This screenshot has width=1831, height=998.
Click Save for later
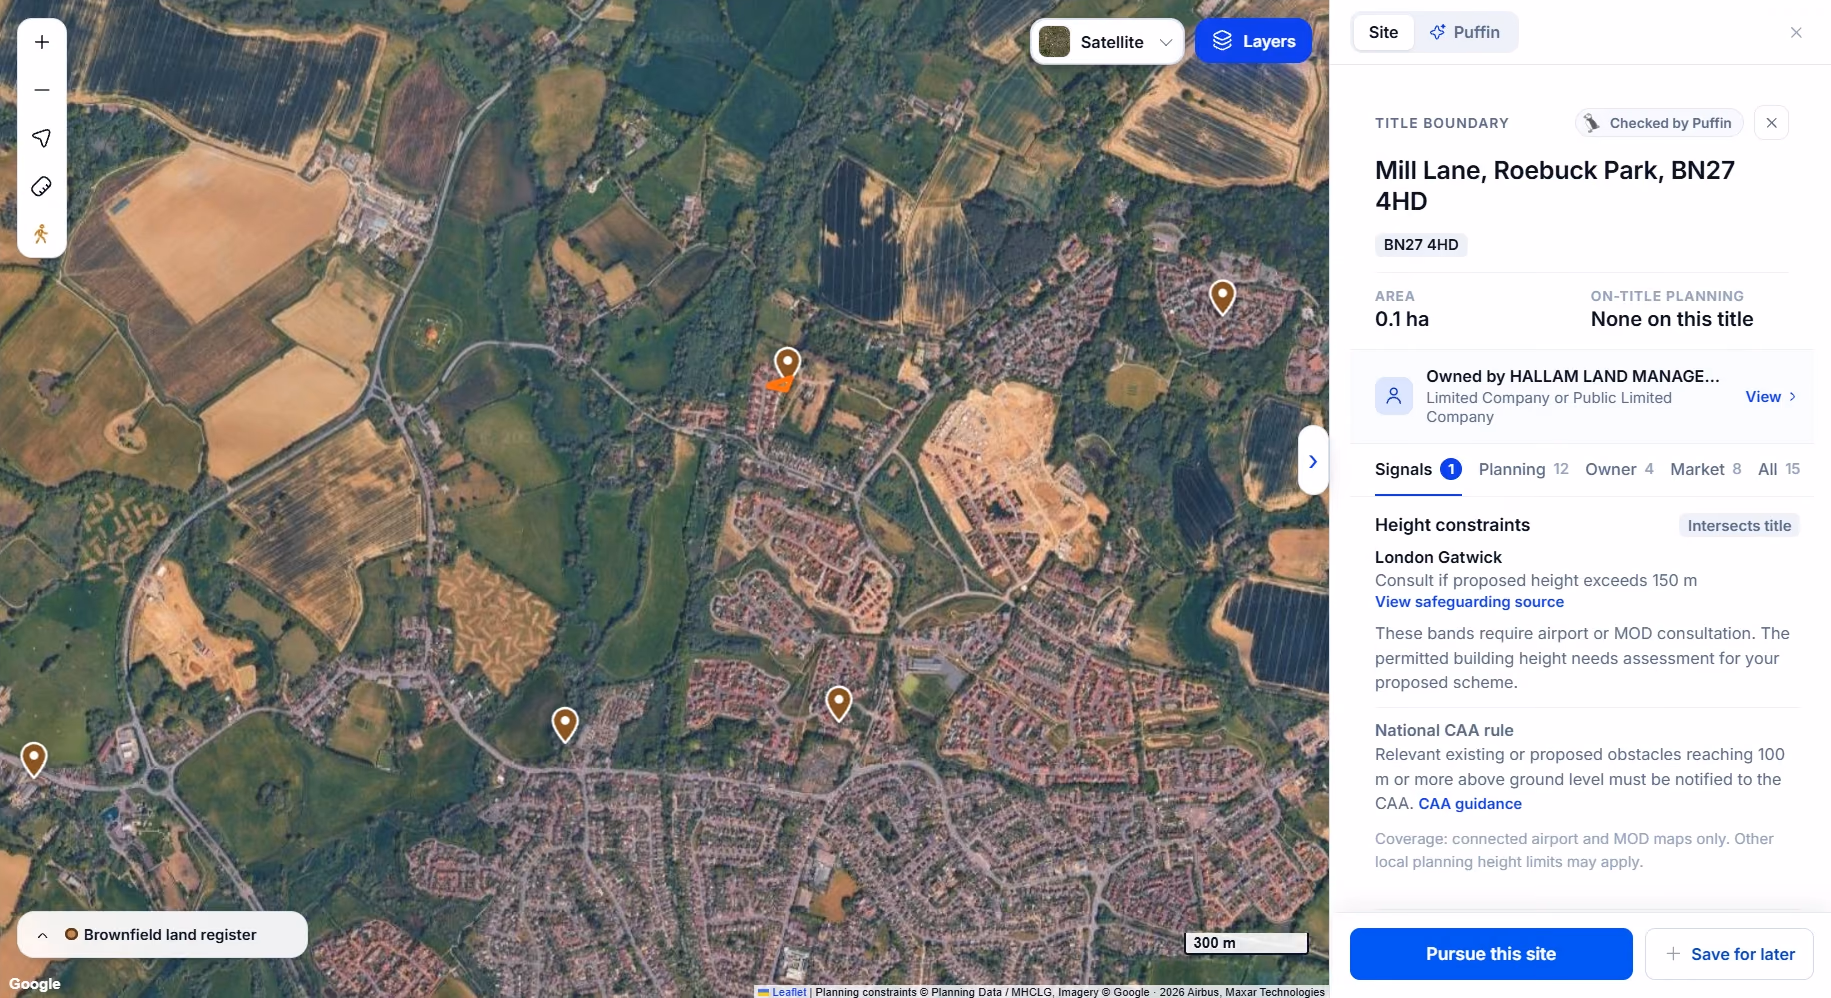(1729, 954)
